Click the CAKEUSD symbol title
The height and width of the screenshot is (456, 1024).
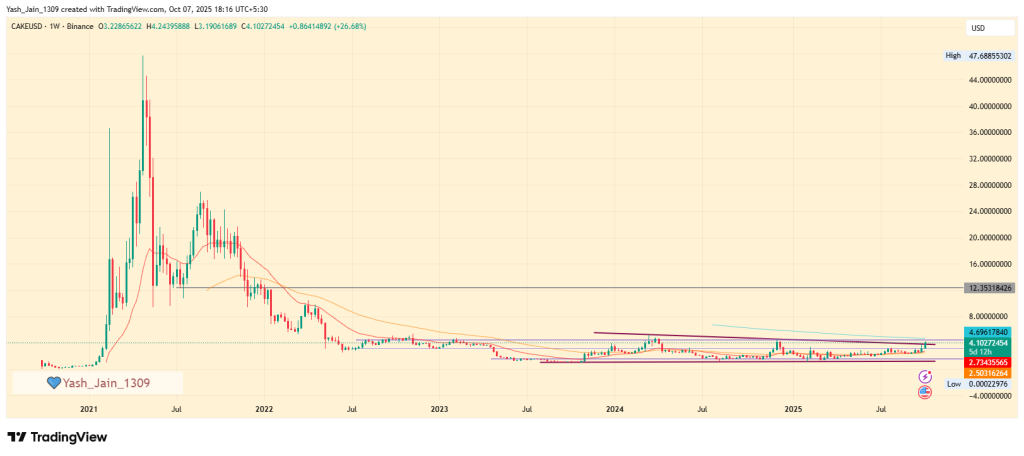tap(32, 28)
